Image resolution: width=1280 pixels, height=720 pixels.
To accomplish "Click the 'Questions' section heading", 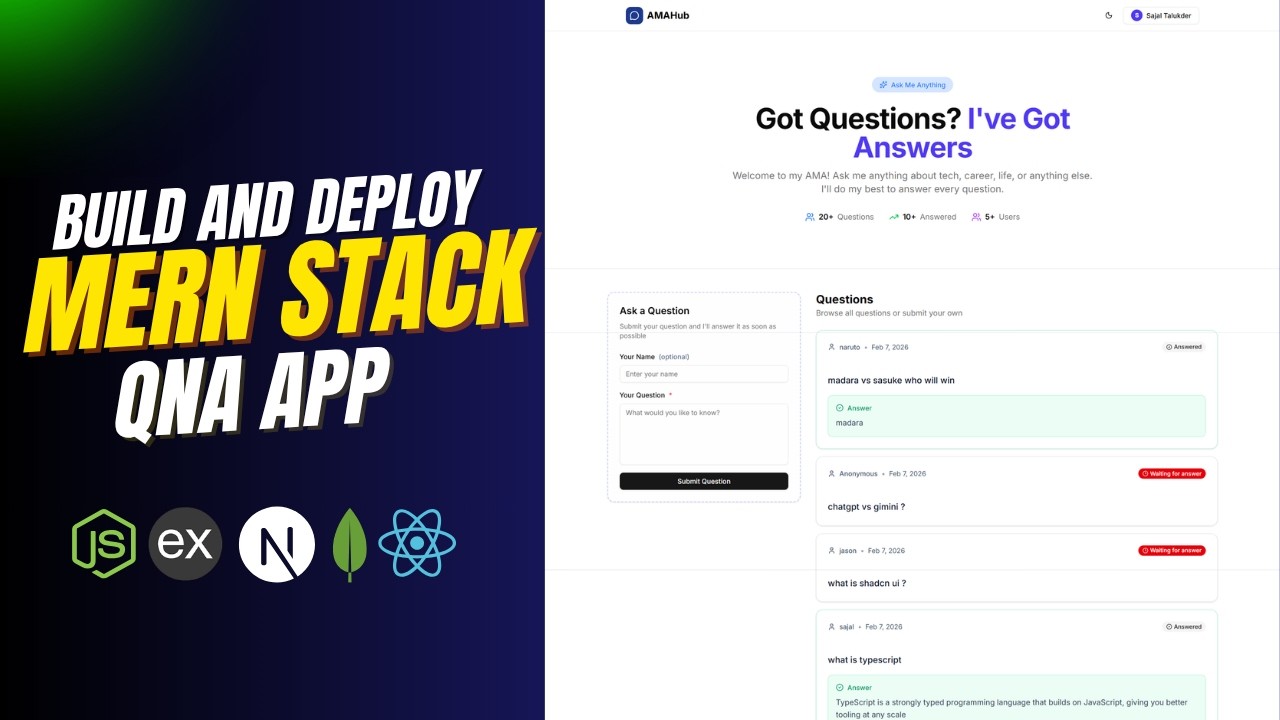I will tap(845, 299).
